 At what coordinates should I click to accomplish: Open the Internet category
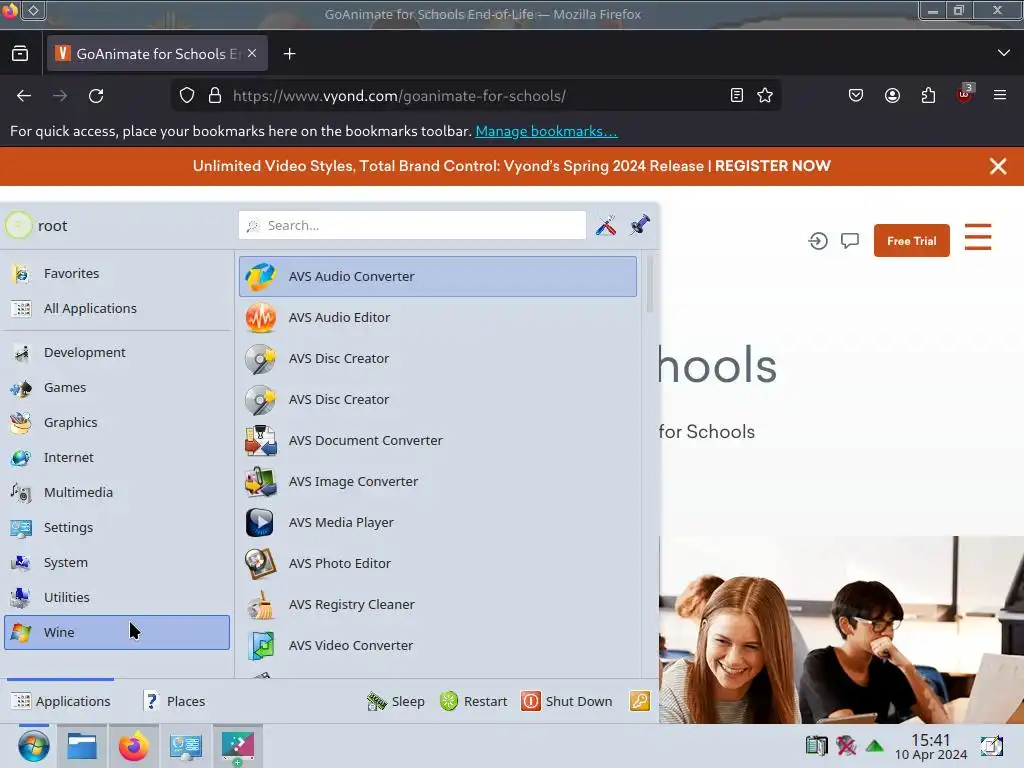point(117,457)
